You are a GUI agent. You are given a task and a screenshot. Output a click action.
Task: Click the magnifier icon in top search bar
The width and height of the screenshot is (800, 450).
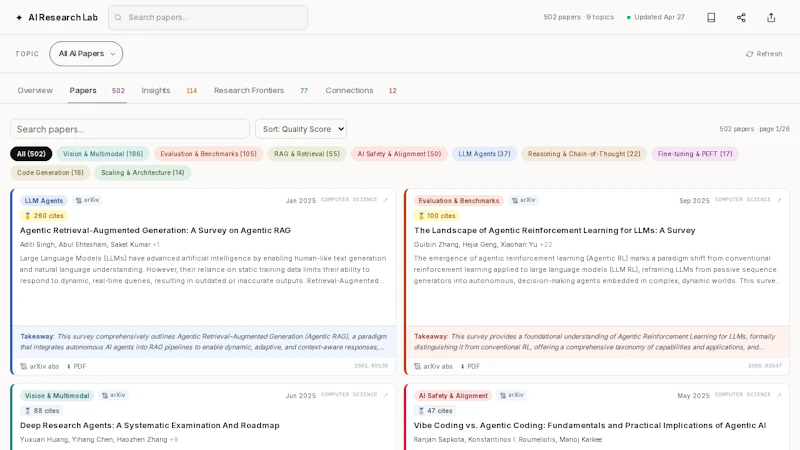[x=118, y=17]
